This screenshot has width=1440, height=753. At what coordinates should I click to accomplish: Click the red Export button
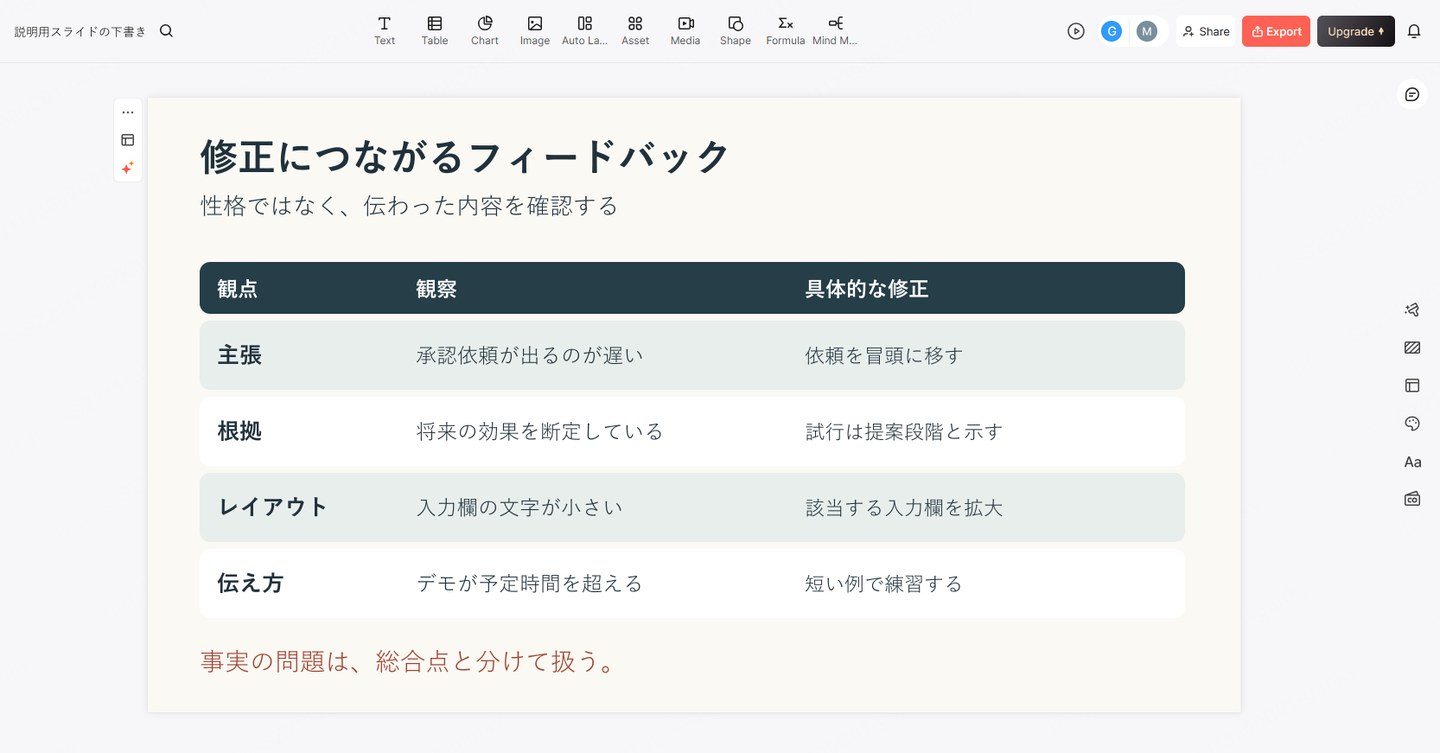click(1276, 31)
